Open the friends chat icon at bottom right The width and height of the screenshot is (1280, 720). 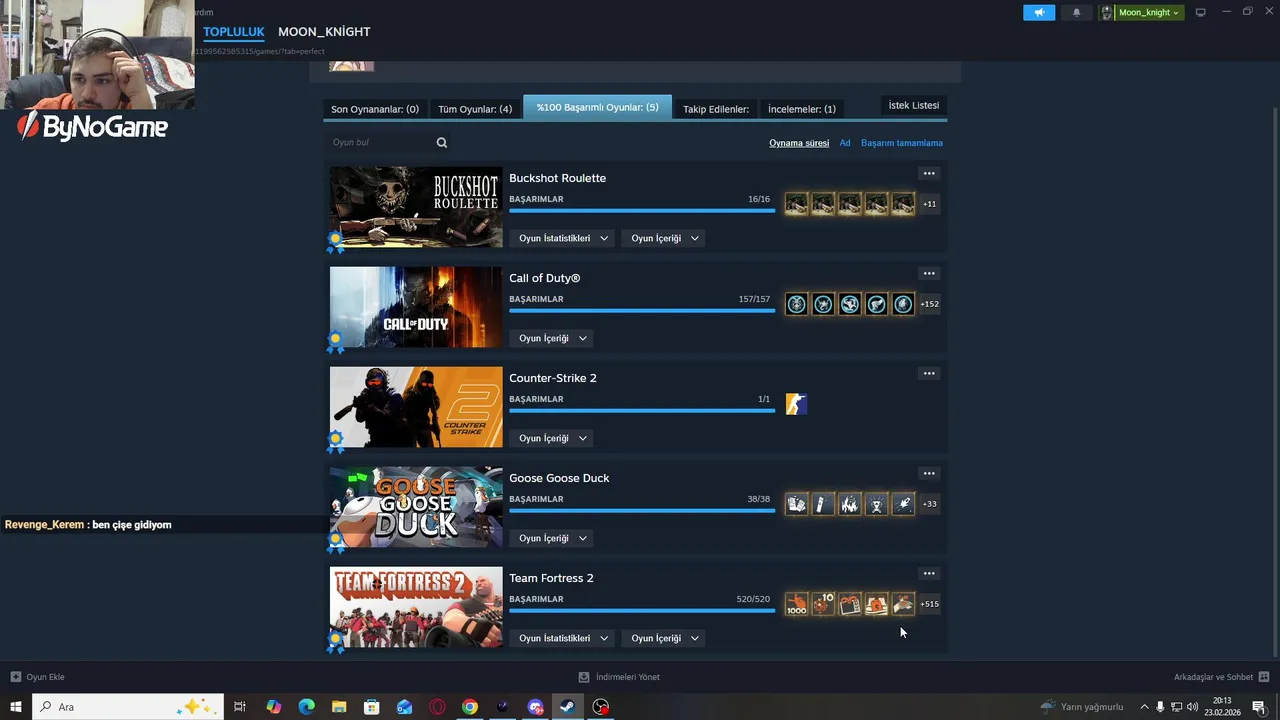1264,677
